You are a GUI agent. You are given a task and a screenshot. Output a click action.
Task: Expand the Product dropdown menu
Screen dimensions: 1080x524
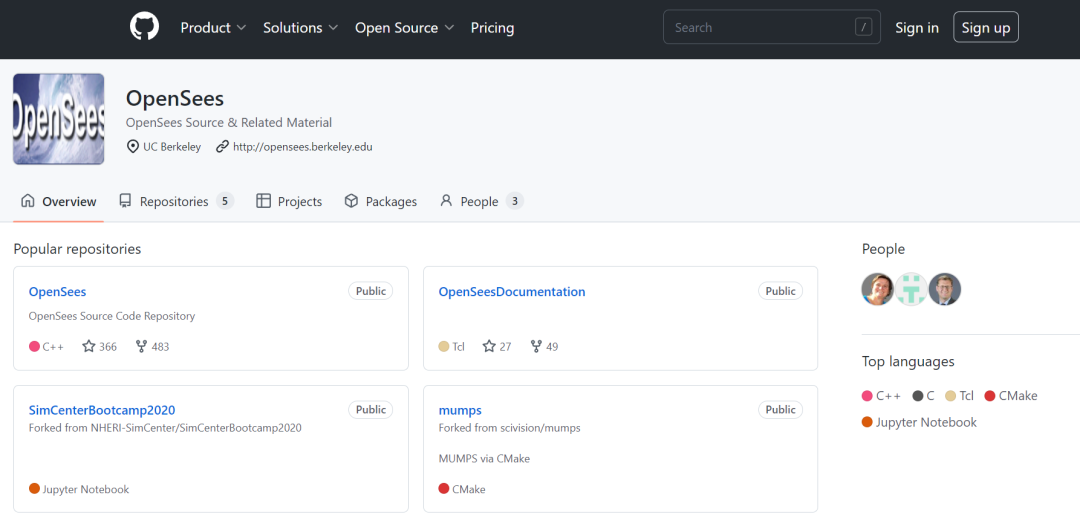(213, 28)
